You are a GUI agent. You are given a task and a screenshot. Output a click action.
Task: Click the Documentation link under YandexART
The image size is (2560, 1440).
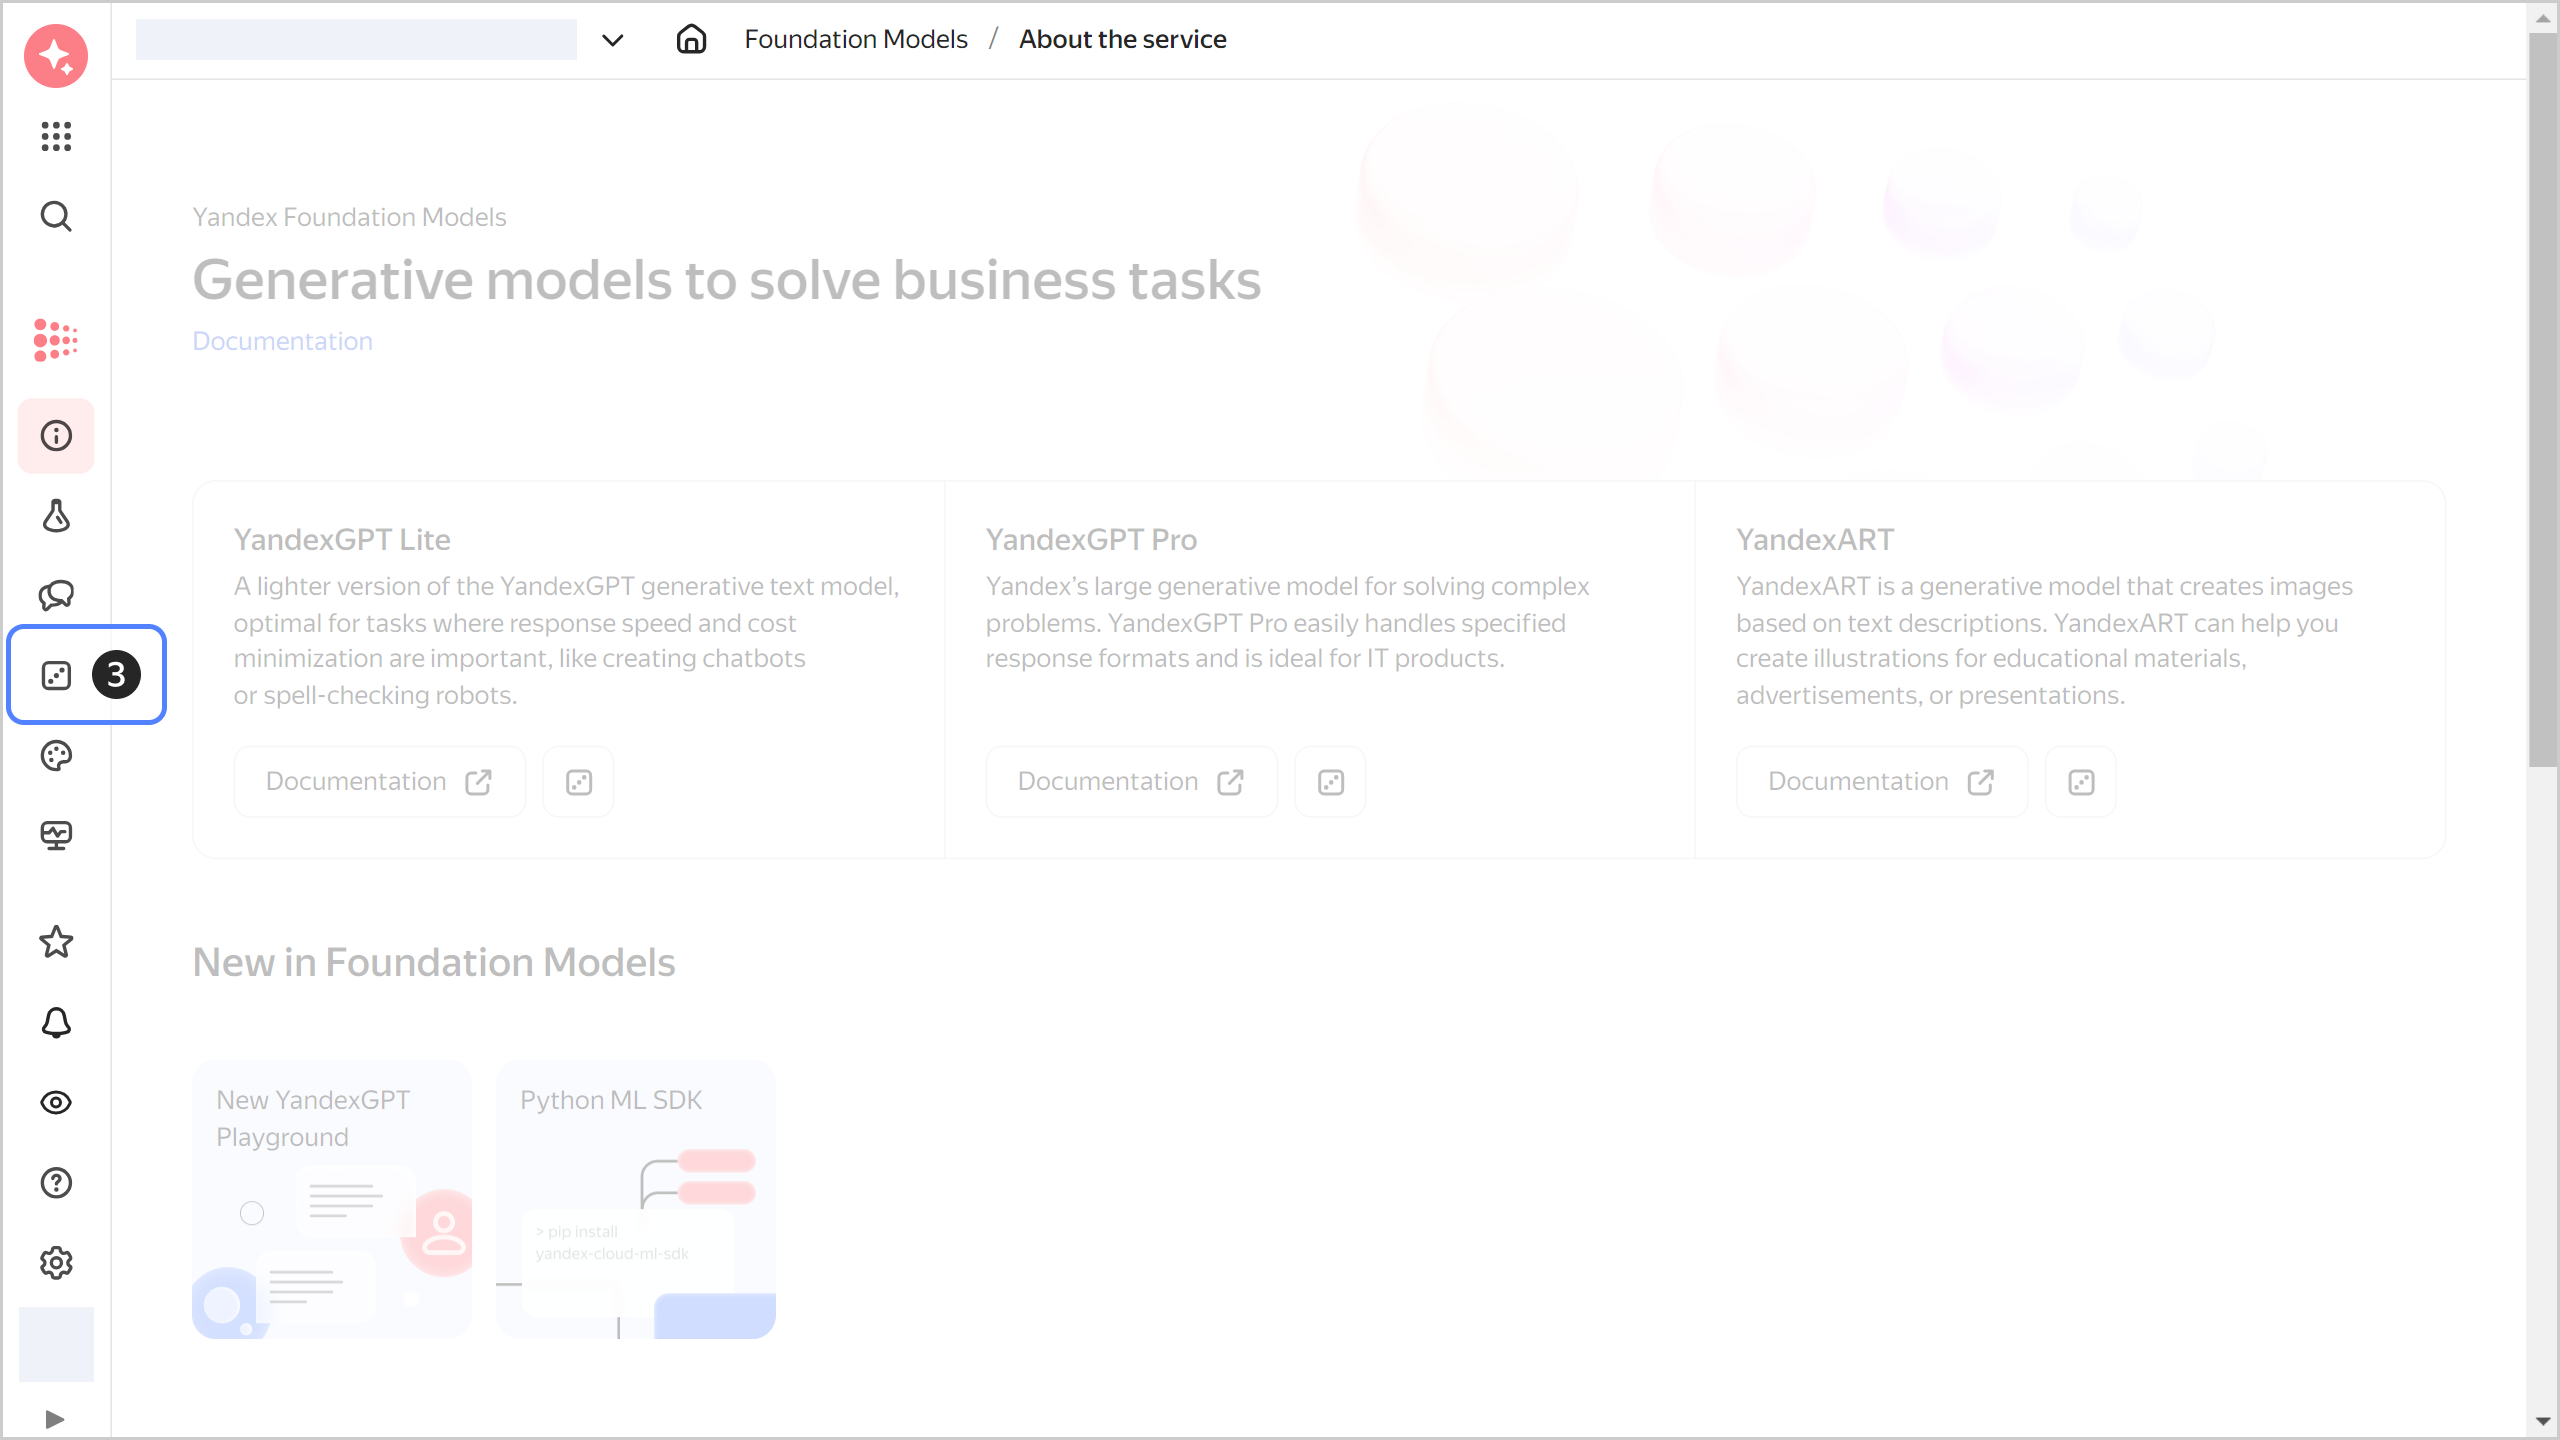pos(1878,781)
